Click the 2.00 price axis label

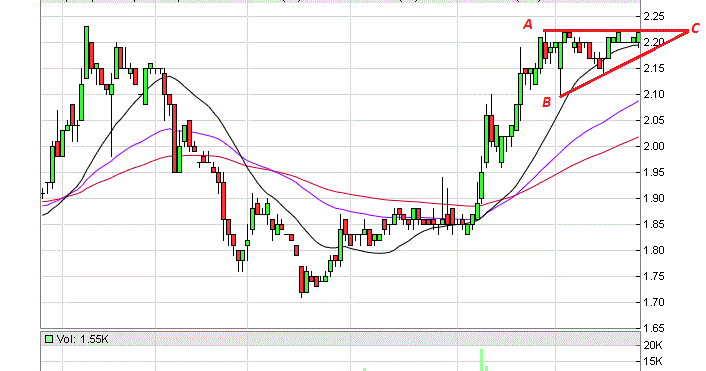click(654, 146)
